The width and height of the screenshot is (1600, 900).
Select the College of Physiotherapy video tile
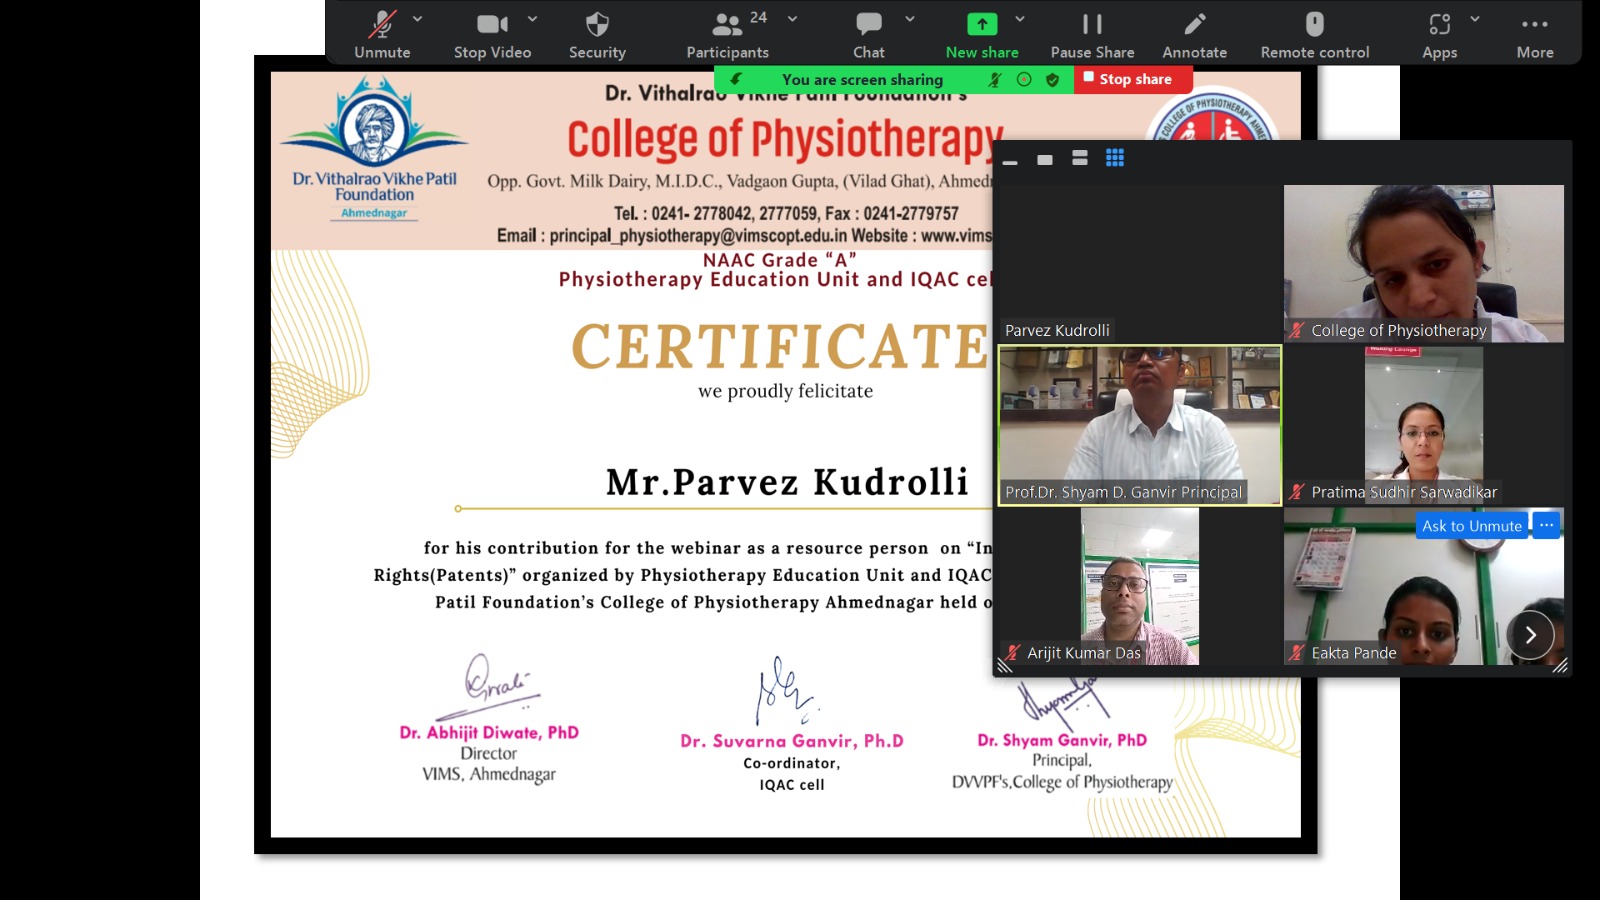pyautogui.click(x=1424, y=264)
